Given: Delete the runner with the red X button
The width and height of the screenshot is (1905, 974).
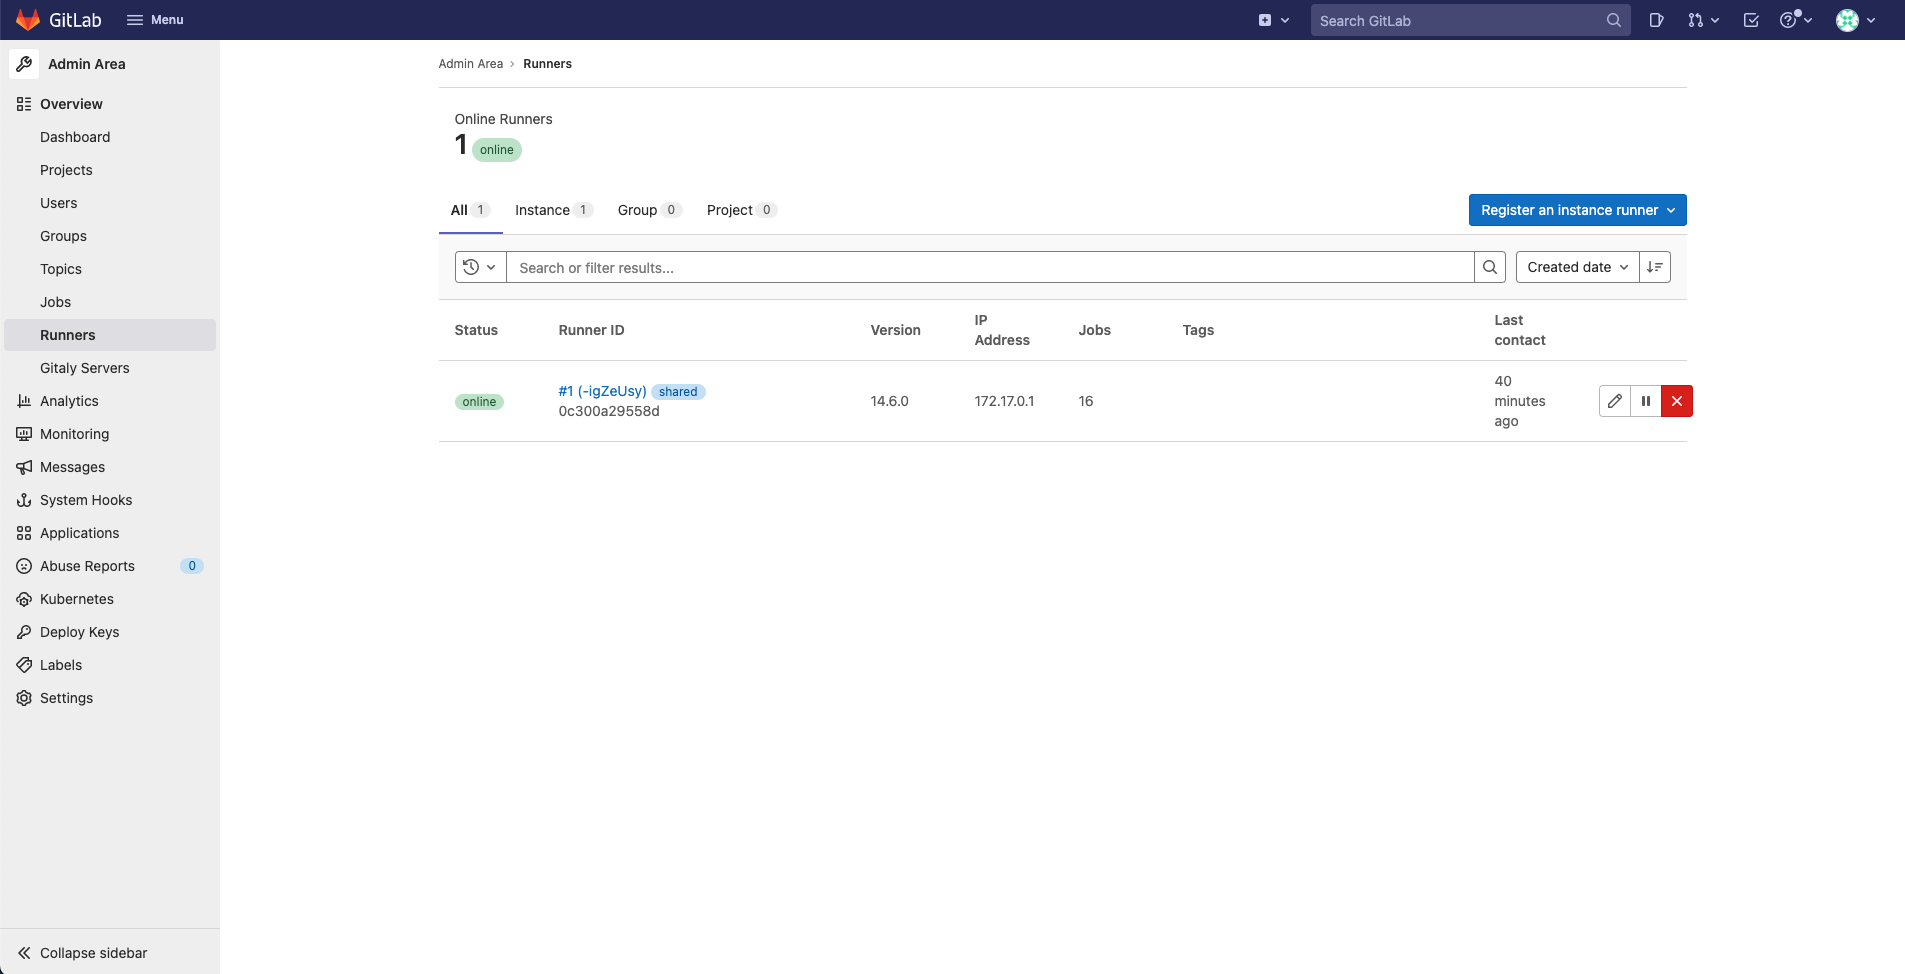Looking at the screenshot, I should [1677, 401].
